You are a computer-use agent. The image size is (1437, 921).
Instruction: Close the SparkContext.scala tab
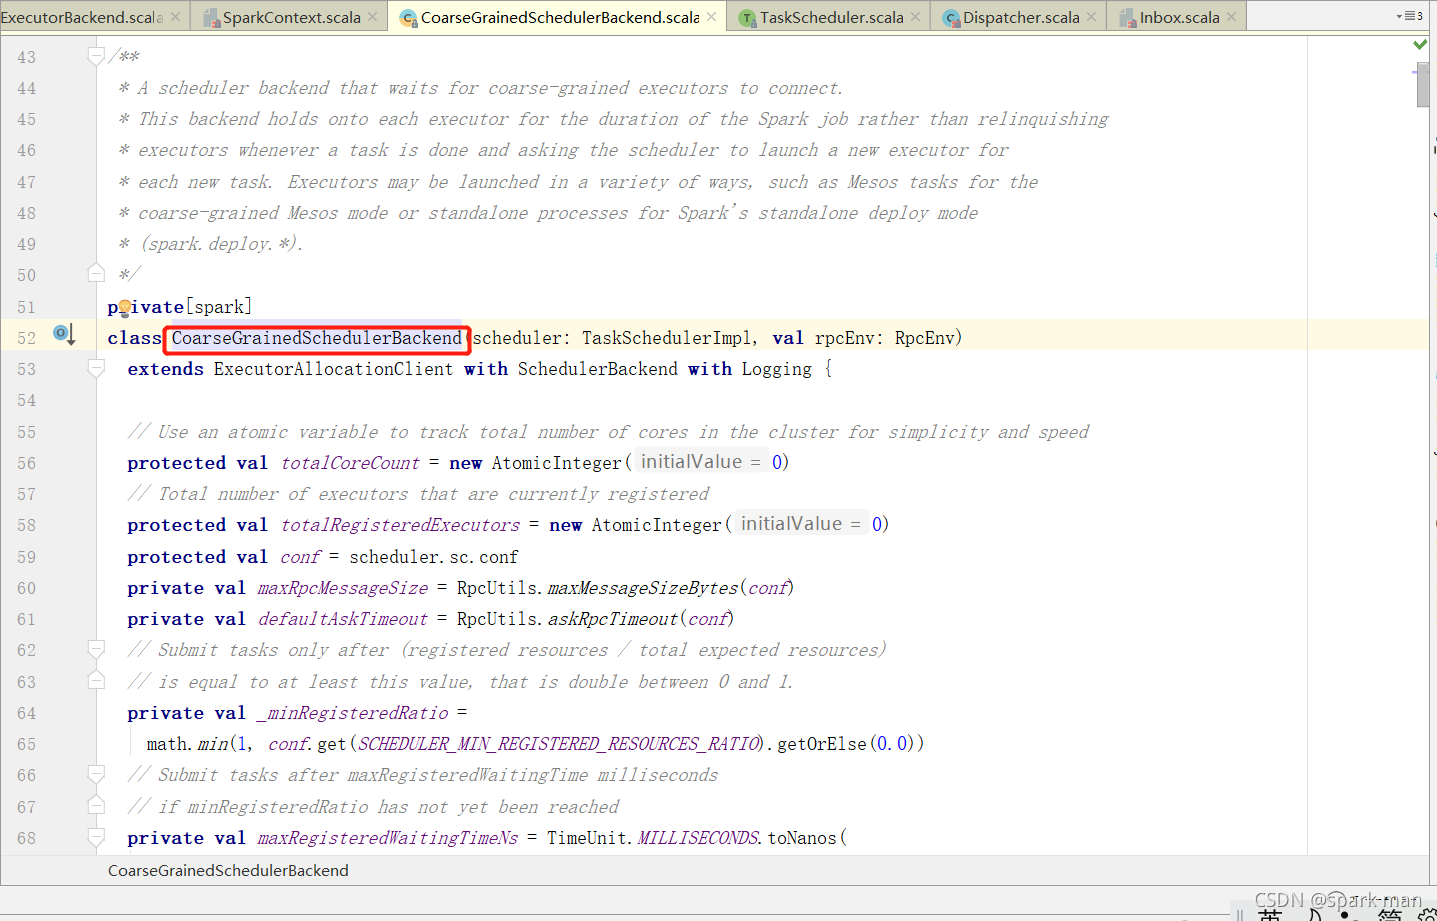(x=373, y=17)
